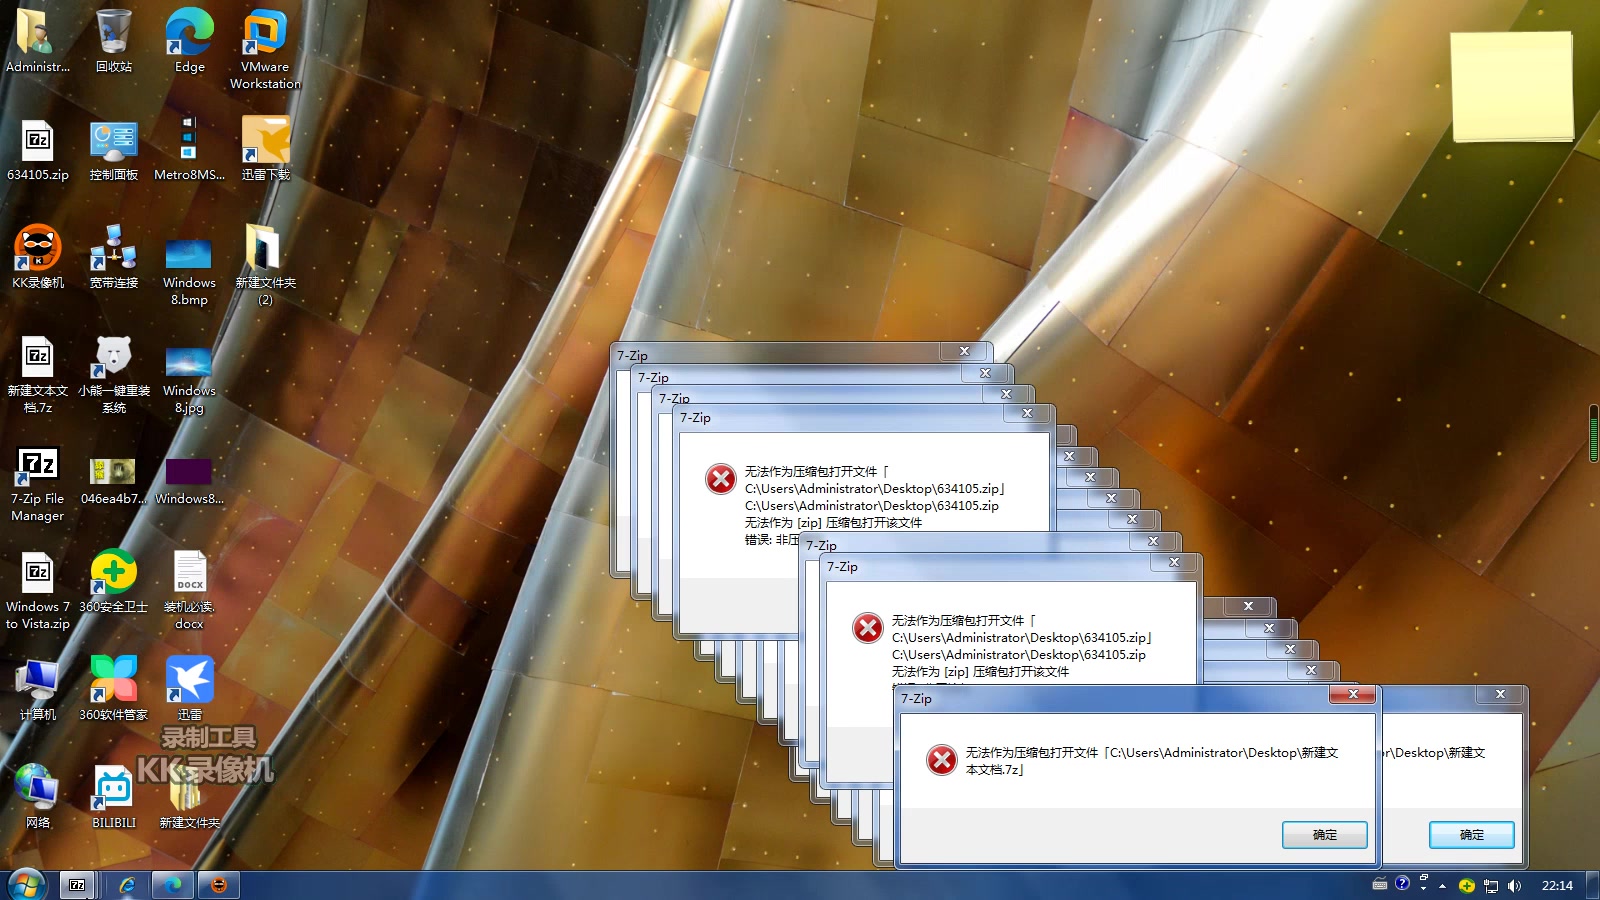Open 360安全卫士 from the desktop
The height and width of the screenshot is (900, 1600).
coord(113,572)
